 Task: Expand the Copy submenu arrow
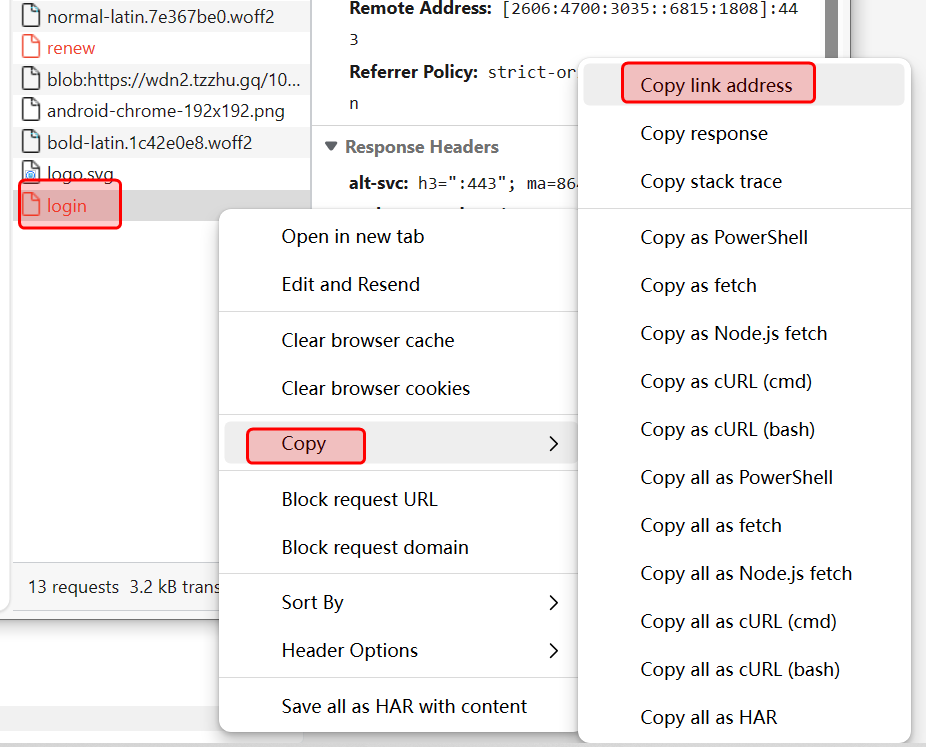coord(554,444)
